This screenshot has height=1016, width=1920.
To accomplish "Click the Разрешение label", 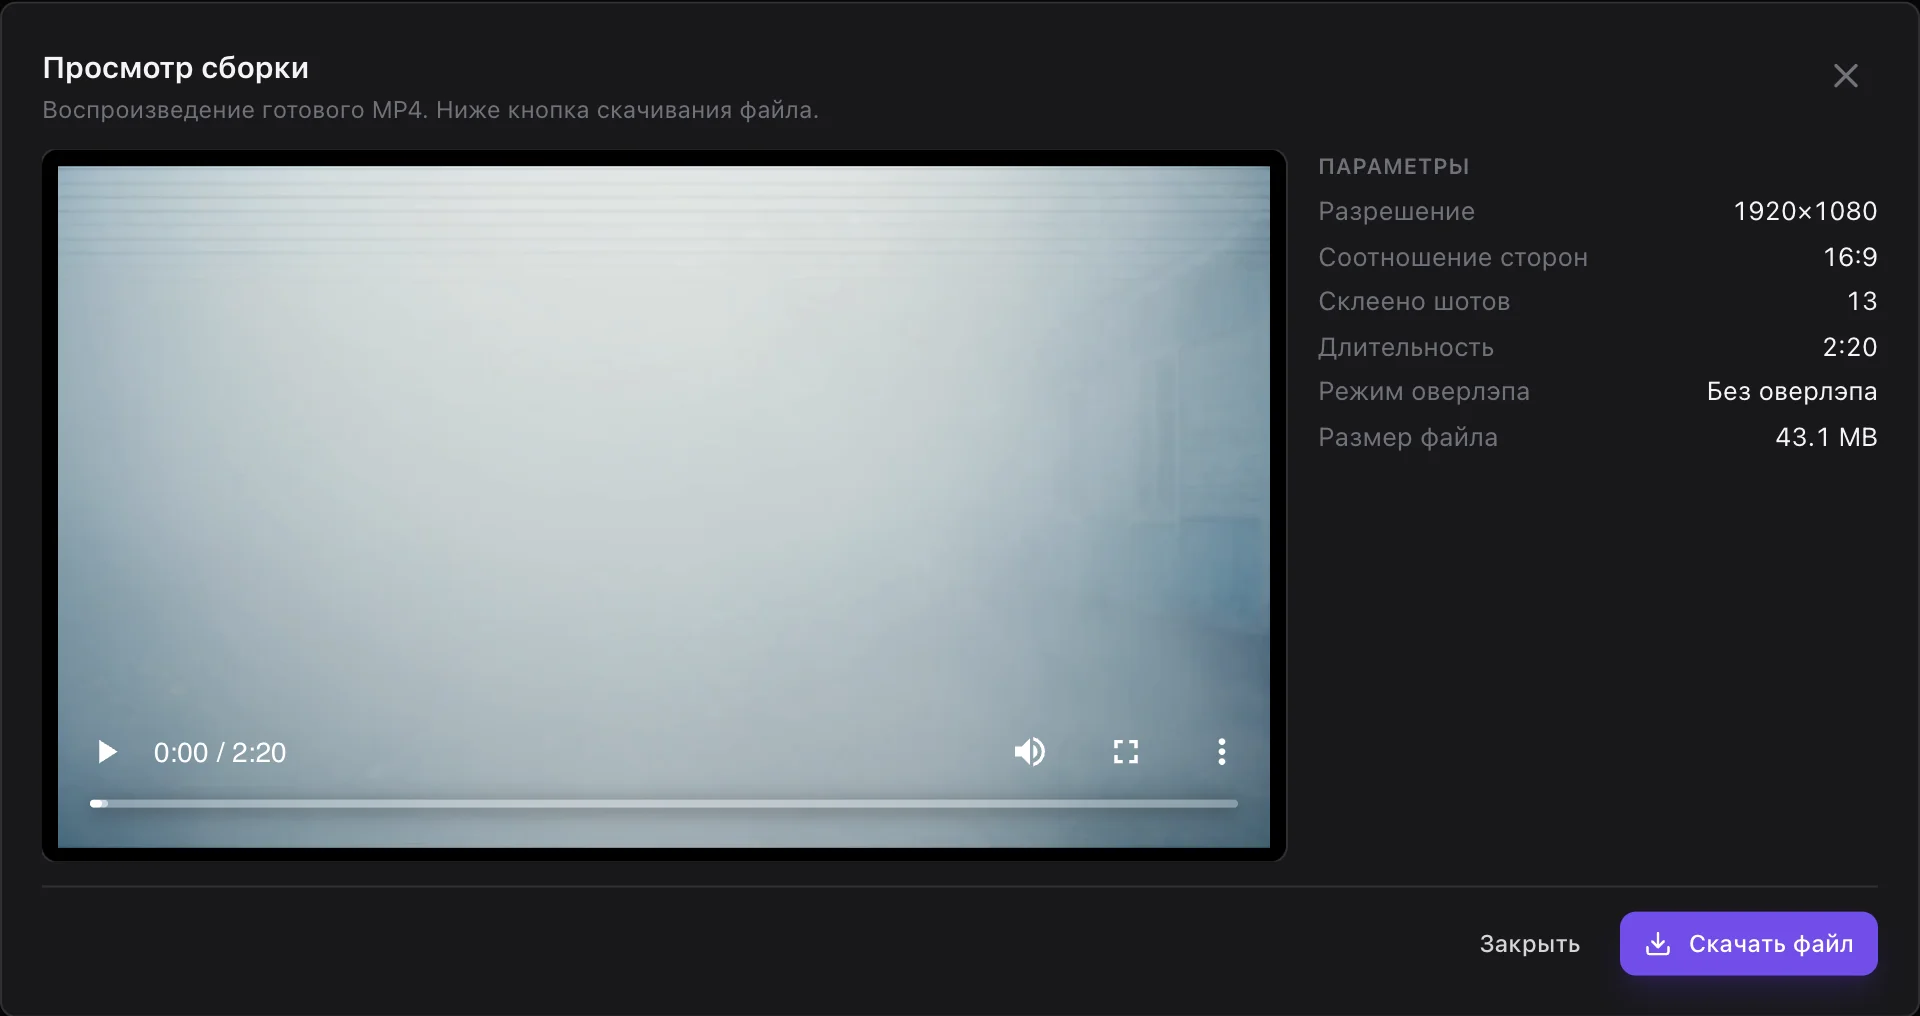I will point(1396,211).
